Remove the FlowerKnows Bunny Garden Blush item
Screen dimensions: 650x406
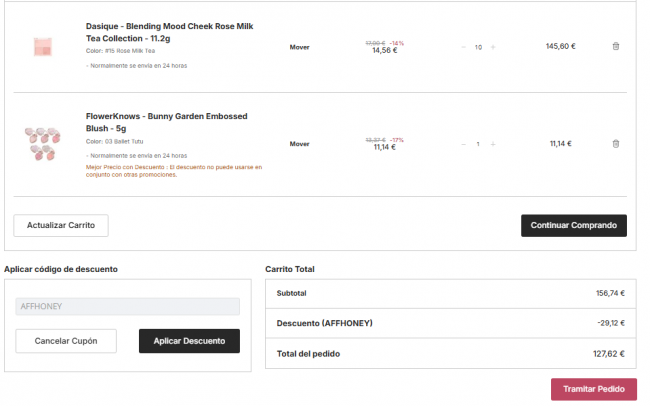coord(615,144)
